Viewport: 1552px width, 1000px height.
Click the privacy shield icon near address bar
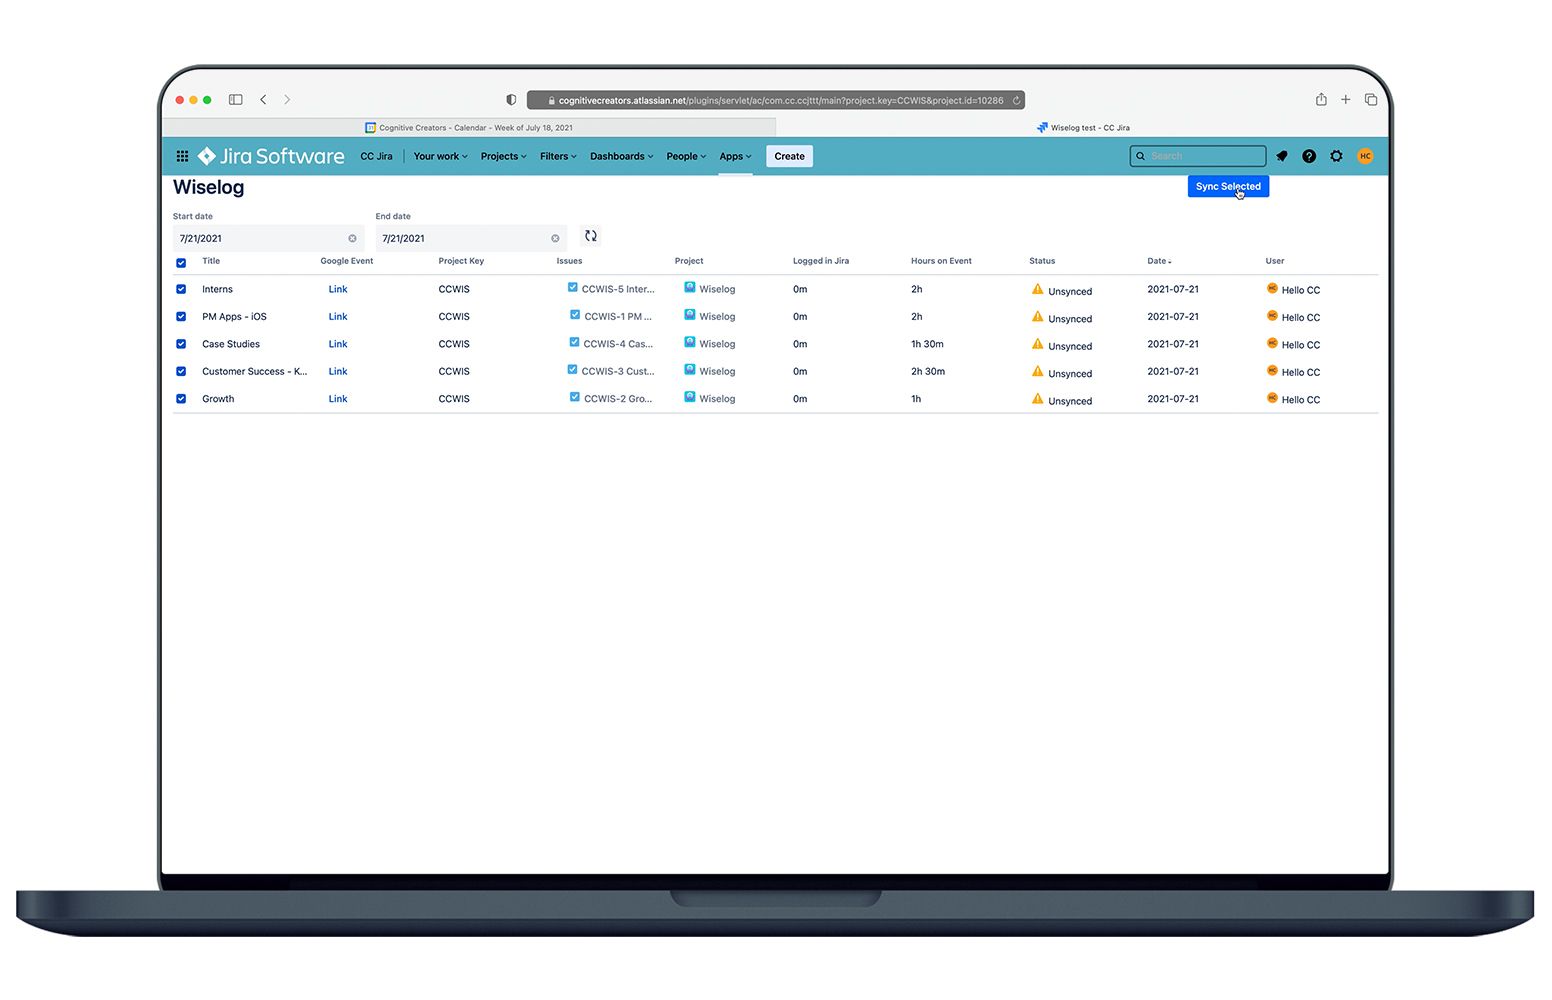pyautogui.click(x=511, y=99)
